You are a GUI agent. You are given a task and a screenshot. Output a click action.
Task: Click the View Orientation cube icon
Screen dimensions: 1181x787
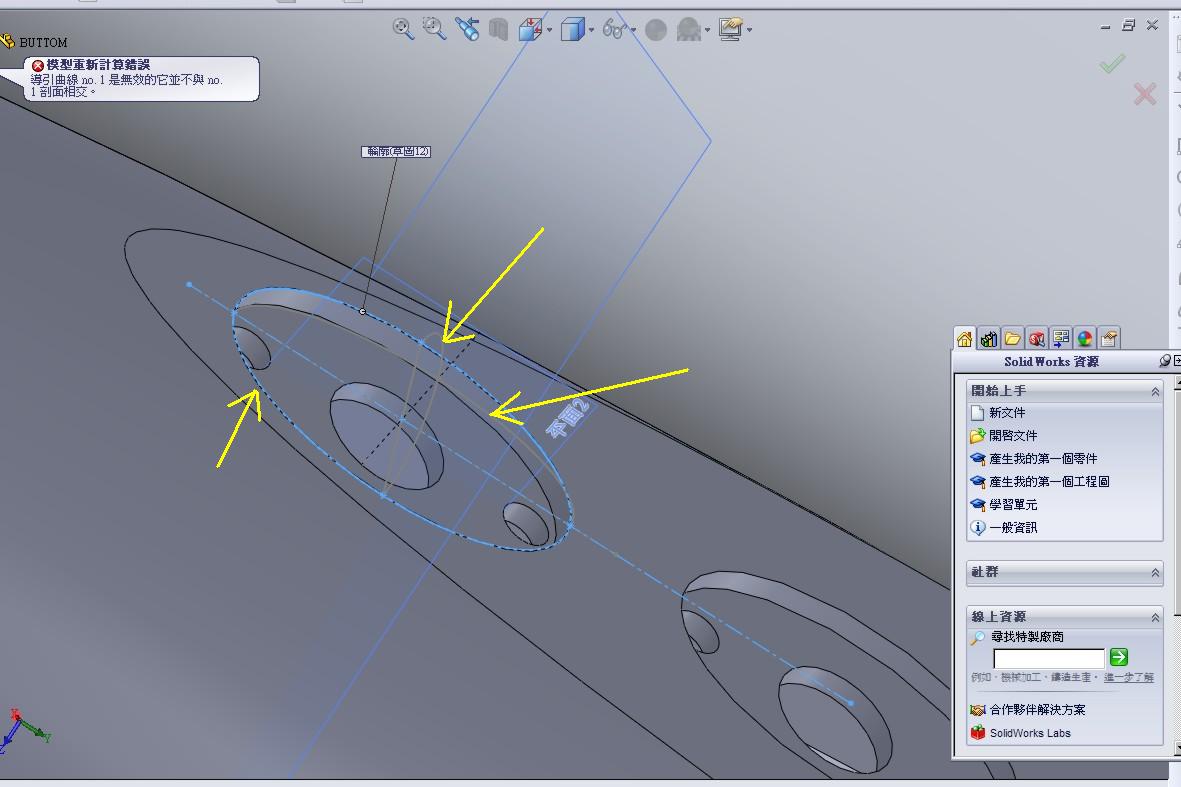point(531,29)
